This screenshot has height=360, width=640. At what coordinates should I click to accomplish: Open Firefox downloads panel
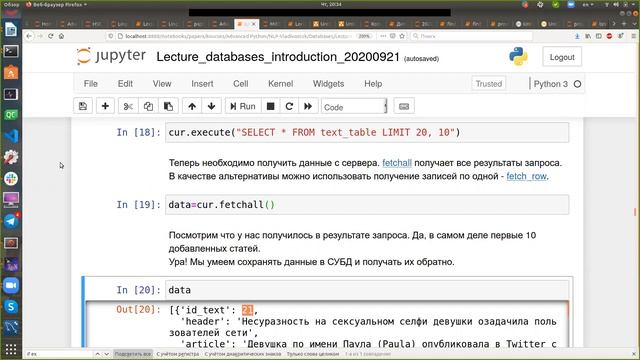[x=577, y=36]
